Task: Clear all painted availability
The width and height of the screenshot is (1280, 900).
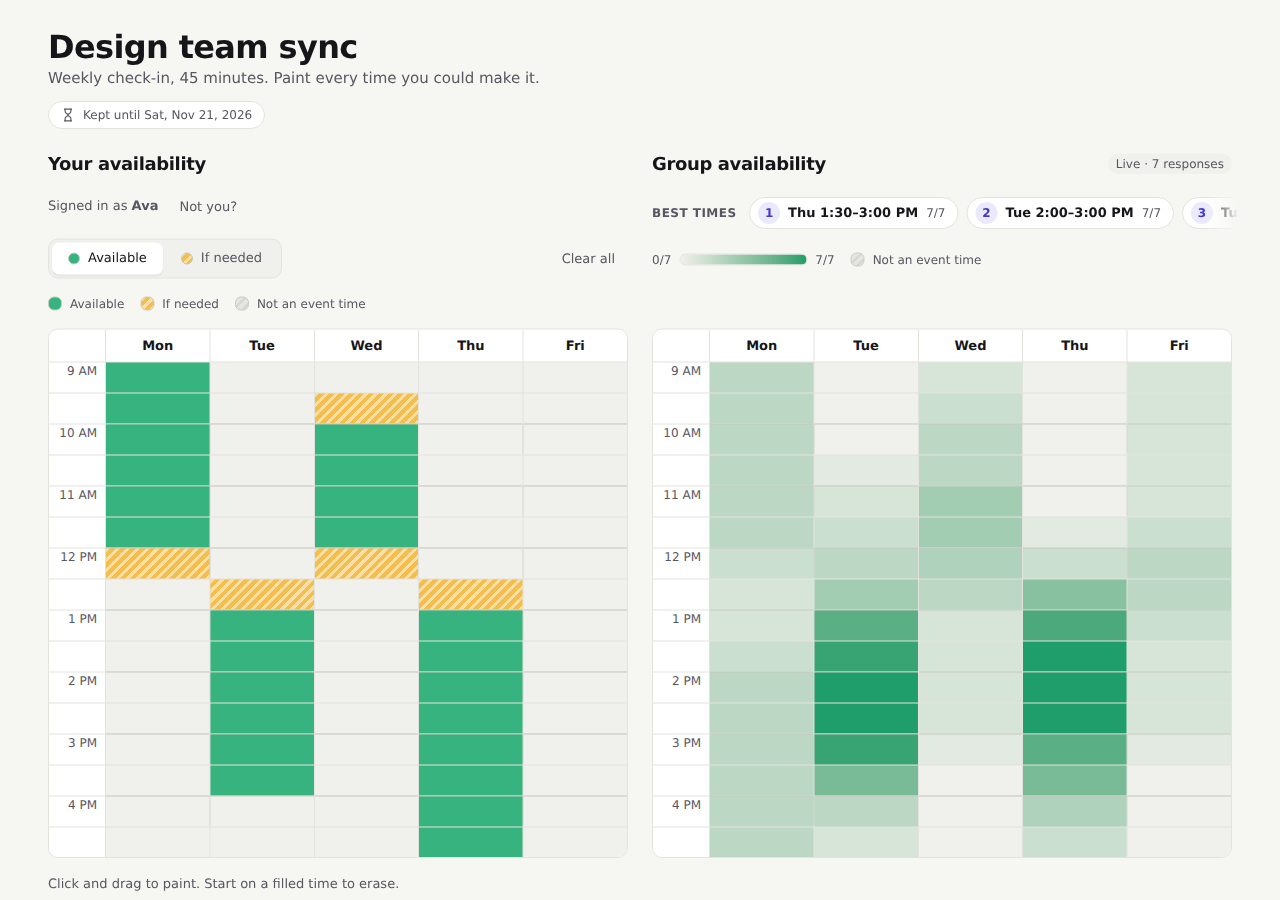Action: [x=588, y=259]
